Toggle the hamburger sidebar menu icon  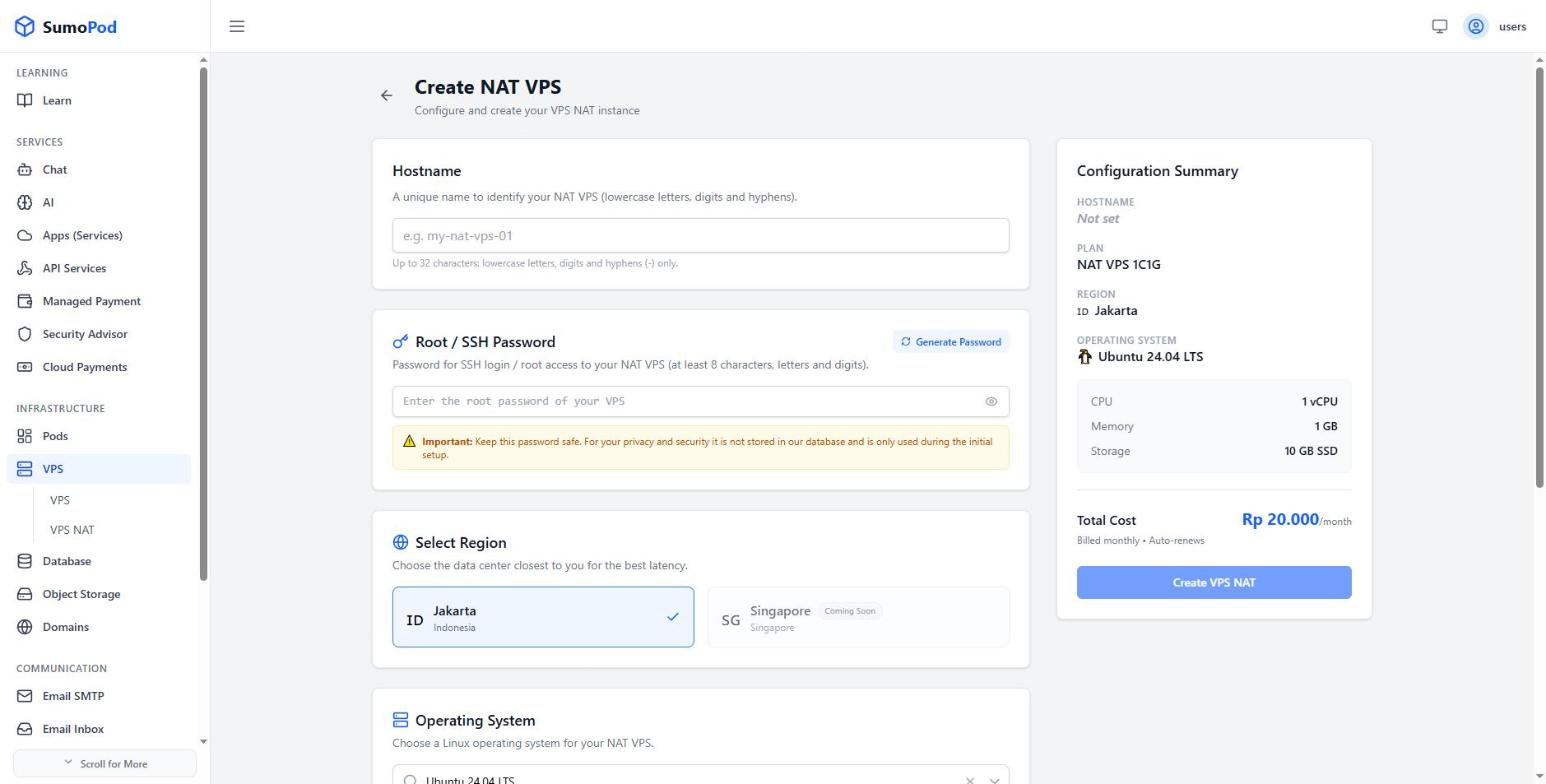pyautogui.click(x=237, y=26)
